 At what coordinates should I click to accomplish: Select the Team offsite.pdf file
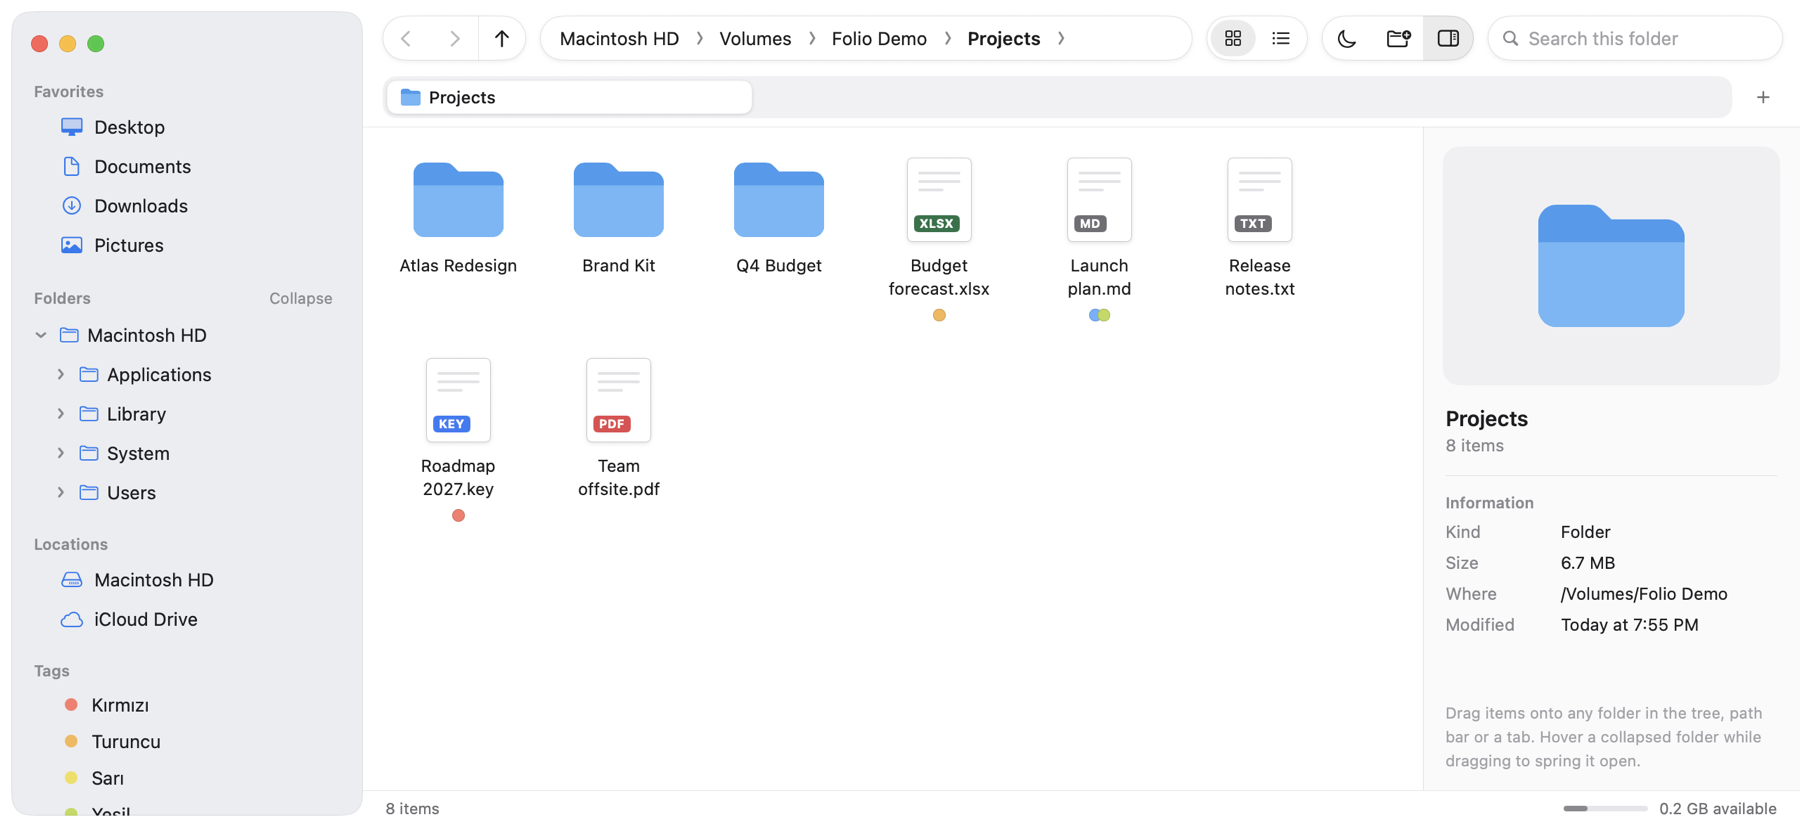point(618,428)
